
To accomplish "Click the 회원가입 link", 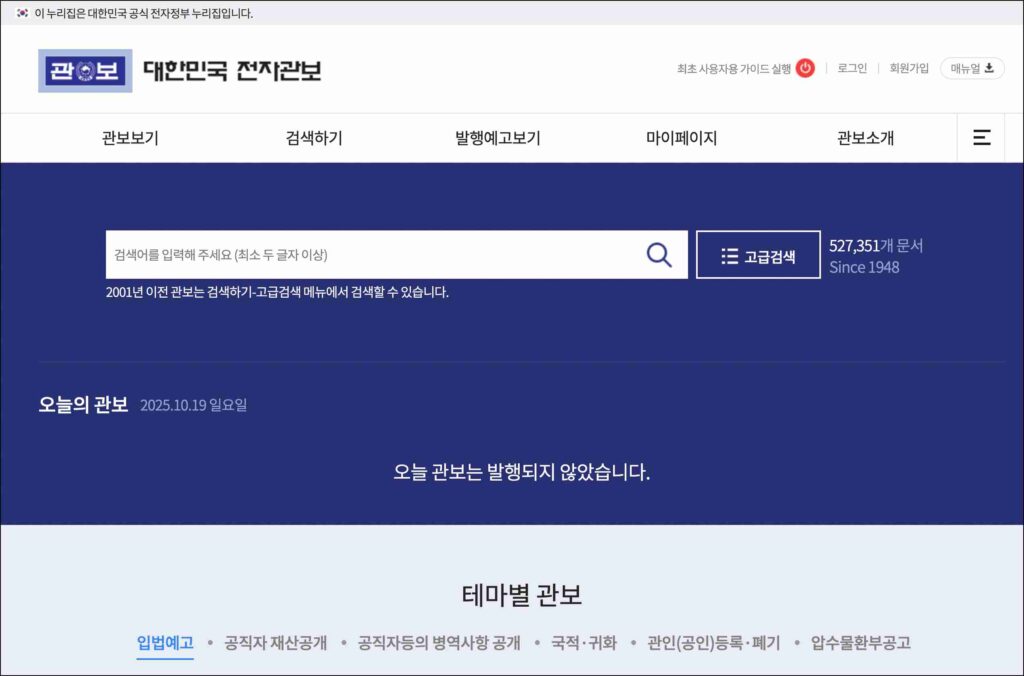I will (x=909, y=68).
